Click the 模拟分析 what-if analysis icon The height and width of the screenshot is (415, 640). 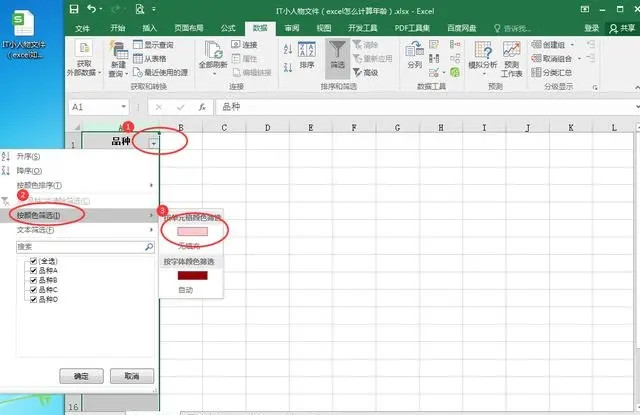click(482, 54)
